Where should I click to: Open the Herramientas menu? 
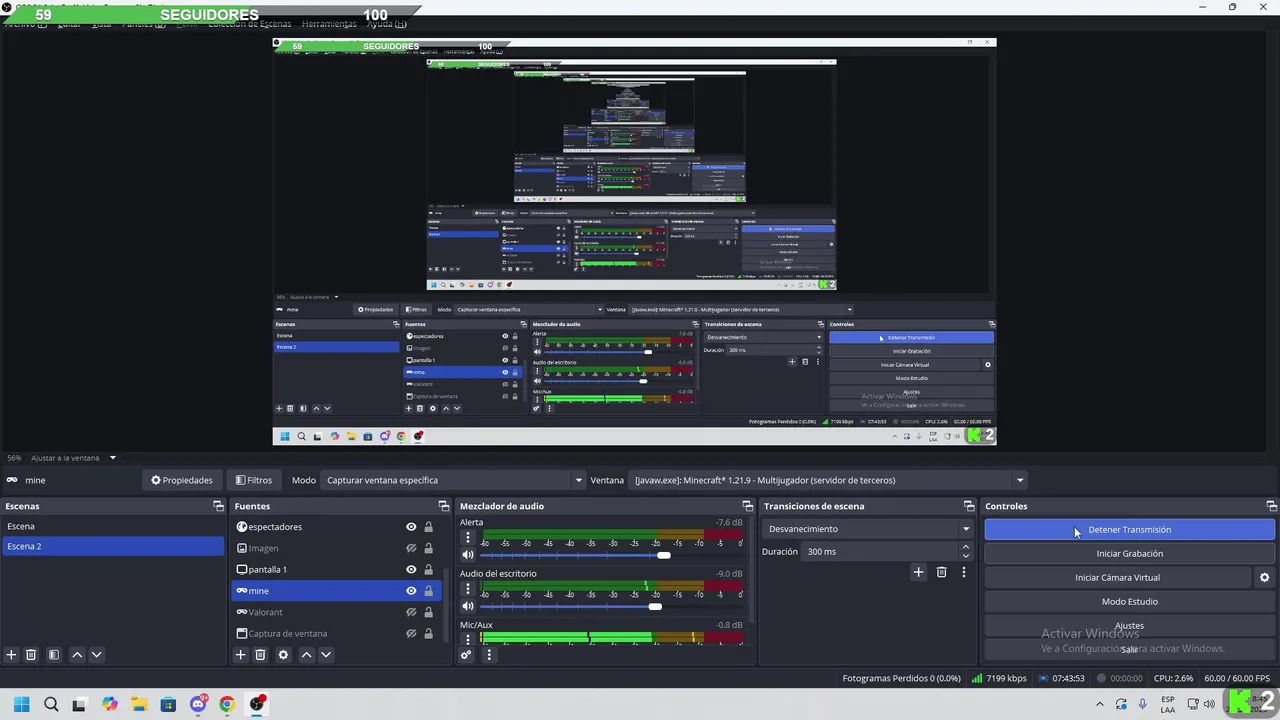pos(329,23)
